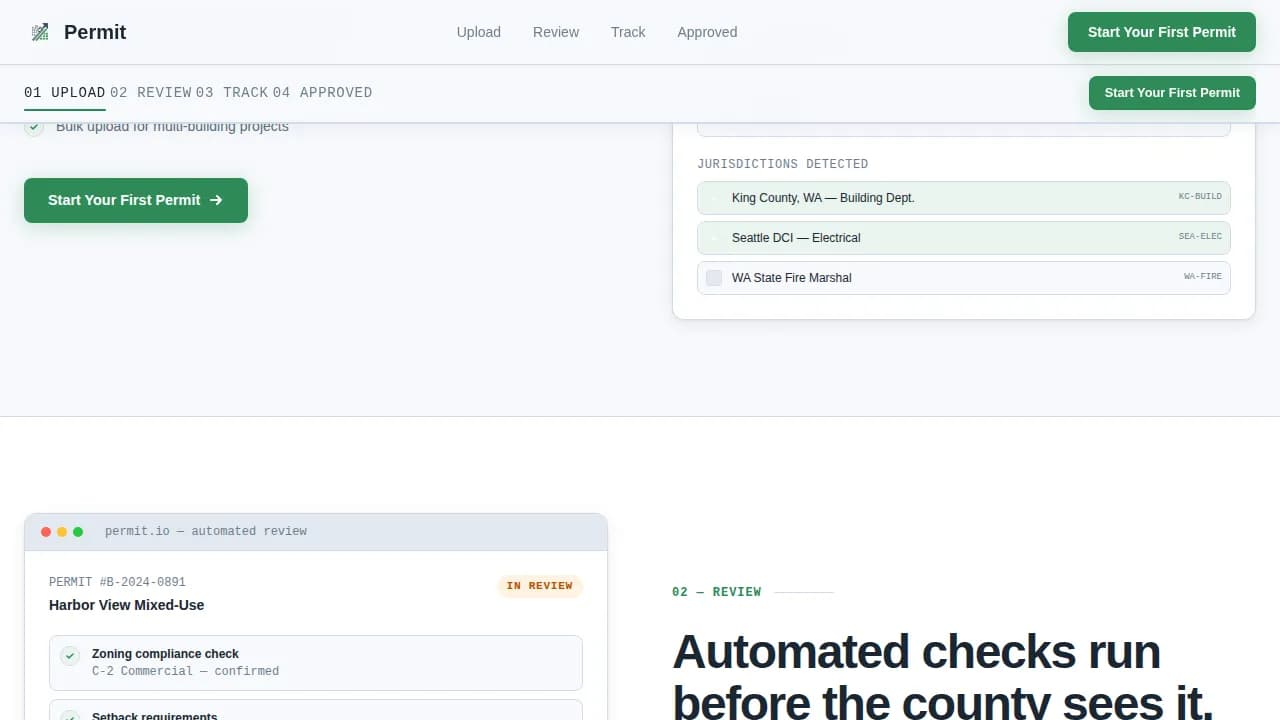
Task: Enable the WA State Fire Marshal jurisdiction checkbox
Action: point(714,278)
